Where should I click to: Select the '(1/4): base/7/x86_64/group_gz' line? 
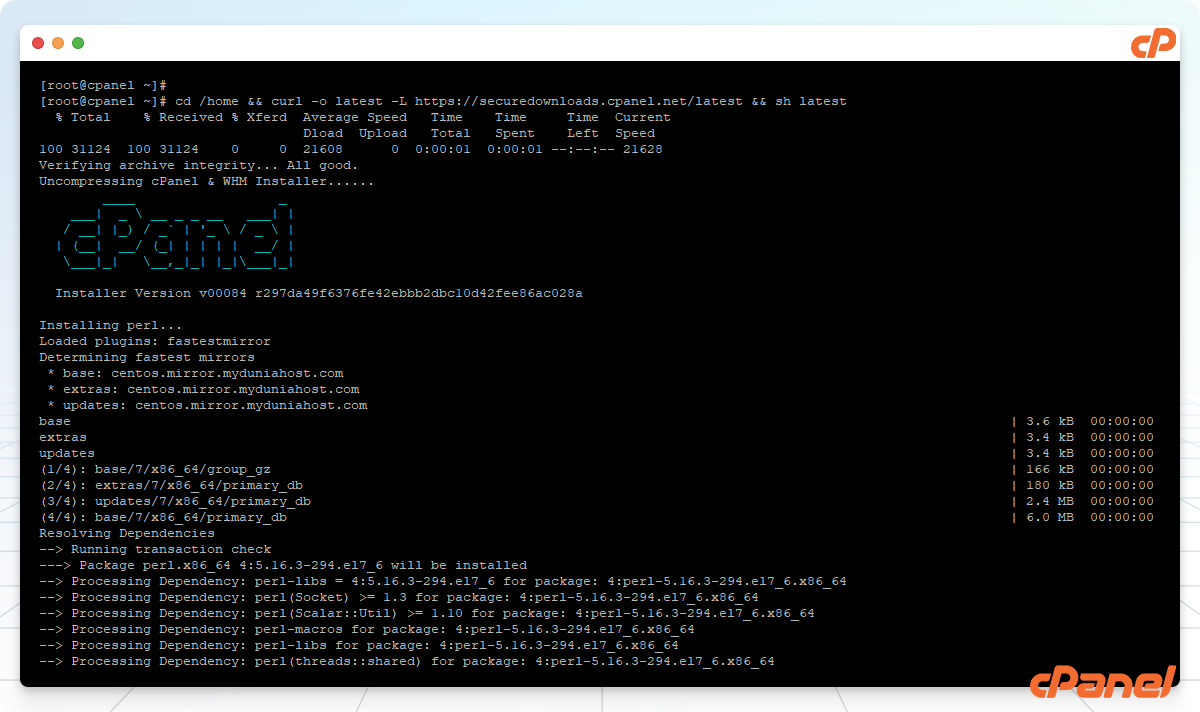click(x=154, y=469)
